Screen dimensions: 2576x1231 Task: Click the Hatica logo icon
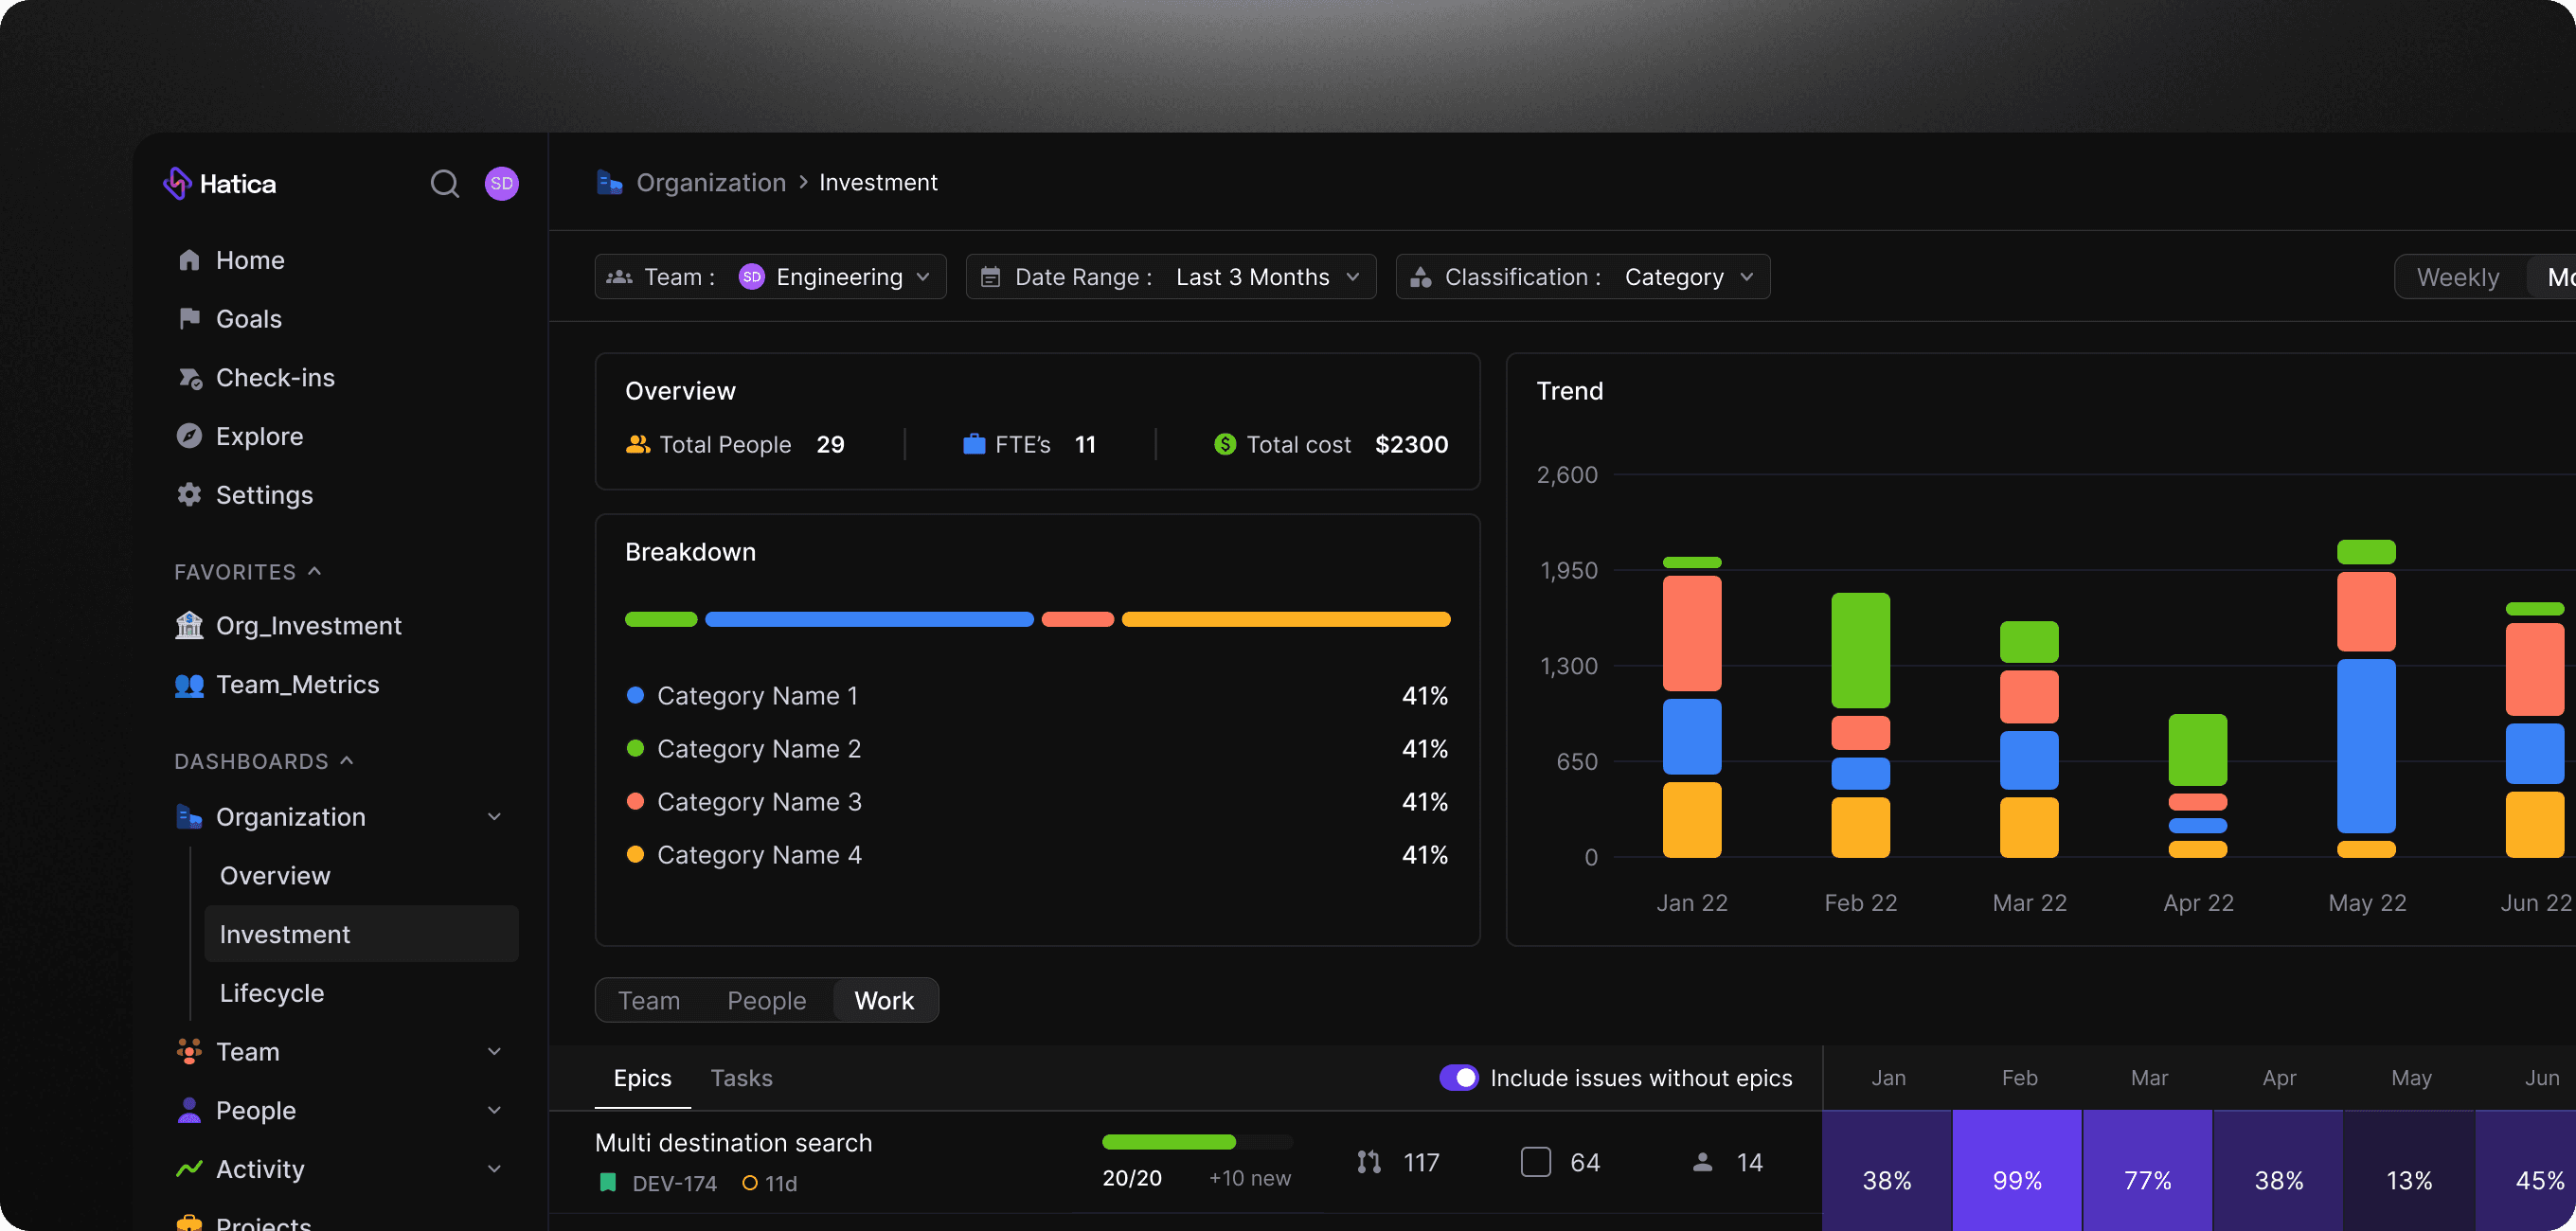click(x=177, y=184)
